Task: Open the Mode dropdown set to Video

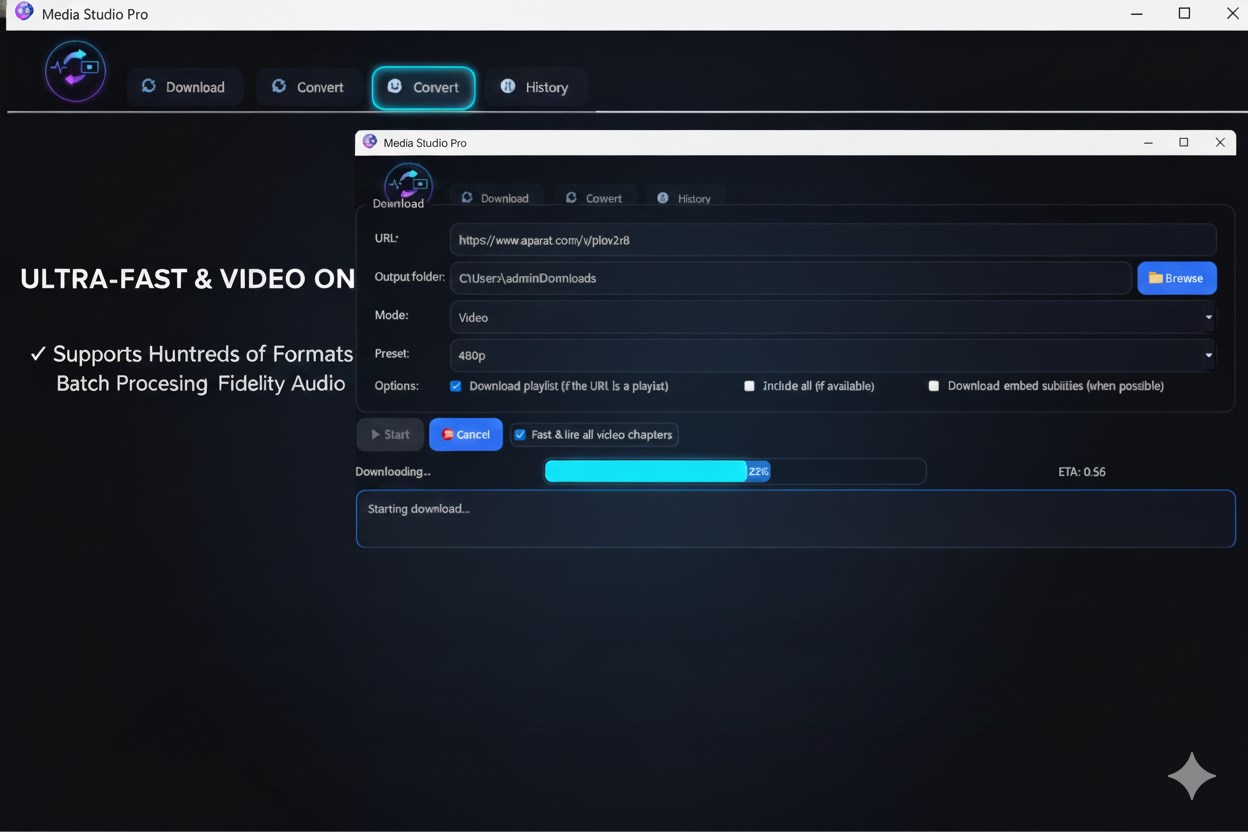Action: pyautogui.click(x=831, y=317)
